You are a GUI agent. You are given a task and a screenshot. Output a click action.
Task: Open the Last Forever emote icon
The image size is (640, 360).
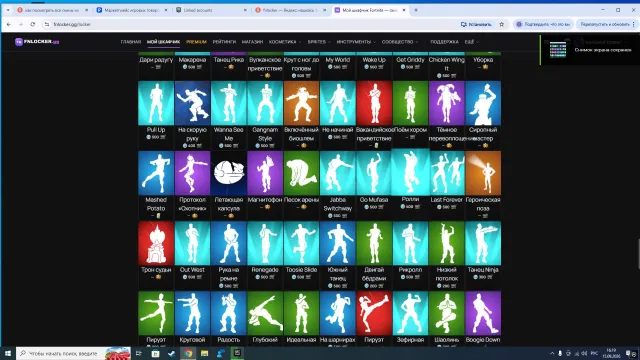click(447, 173)
